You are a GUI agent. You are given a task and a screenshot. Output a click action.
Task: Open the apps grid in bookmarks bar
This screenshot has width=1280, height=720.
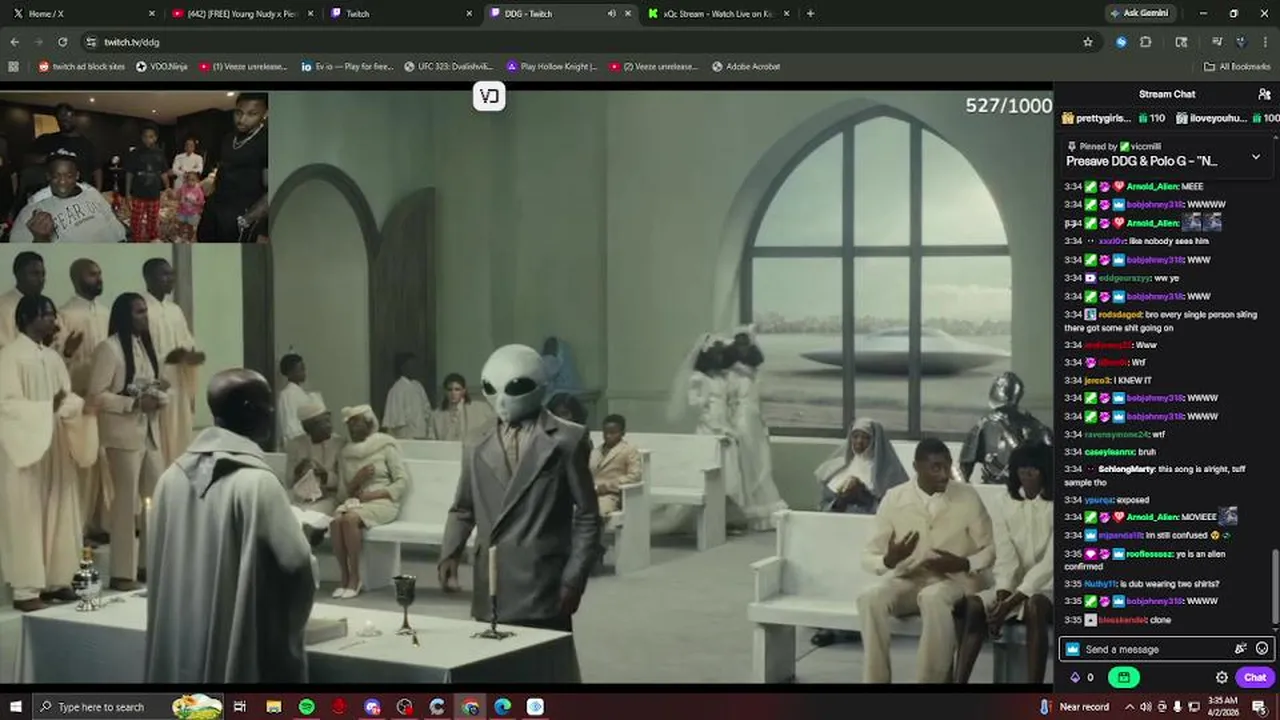pyautogui.click(x=13, y=66)
